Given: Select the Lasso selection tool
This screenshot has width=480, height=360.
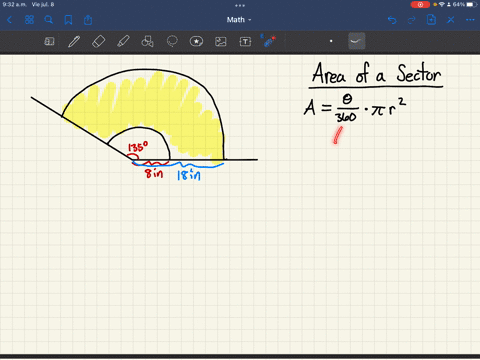Looking at the screenshot, I should 172,41.
